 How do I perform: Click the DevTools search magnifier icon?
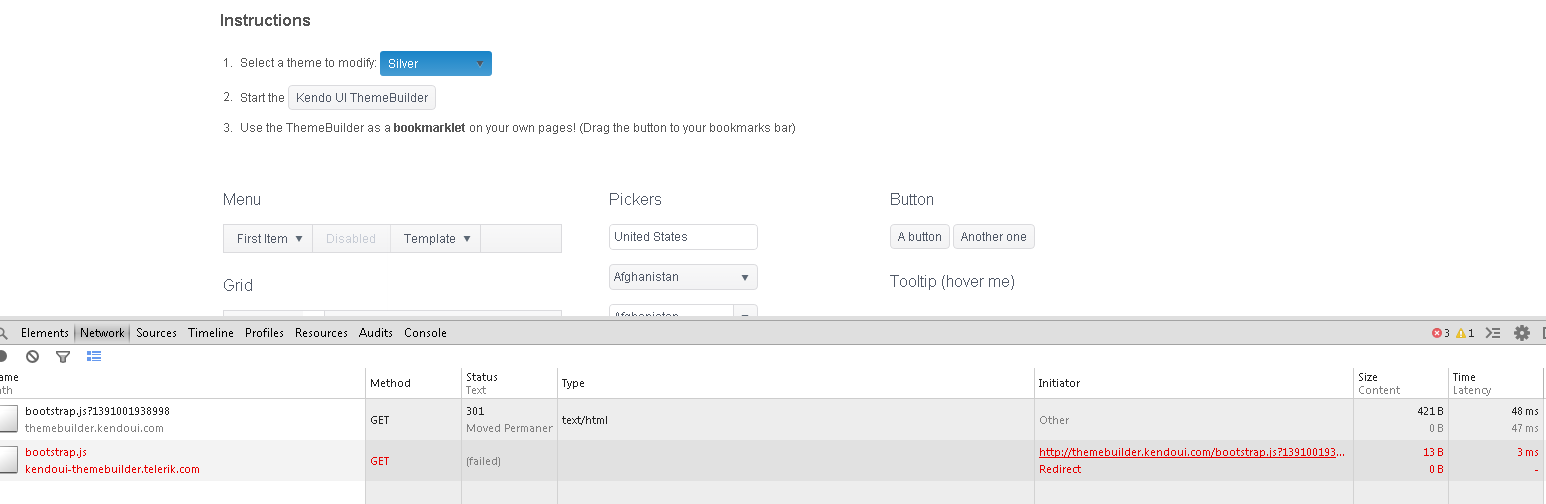4,333
